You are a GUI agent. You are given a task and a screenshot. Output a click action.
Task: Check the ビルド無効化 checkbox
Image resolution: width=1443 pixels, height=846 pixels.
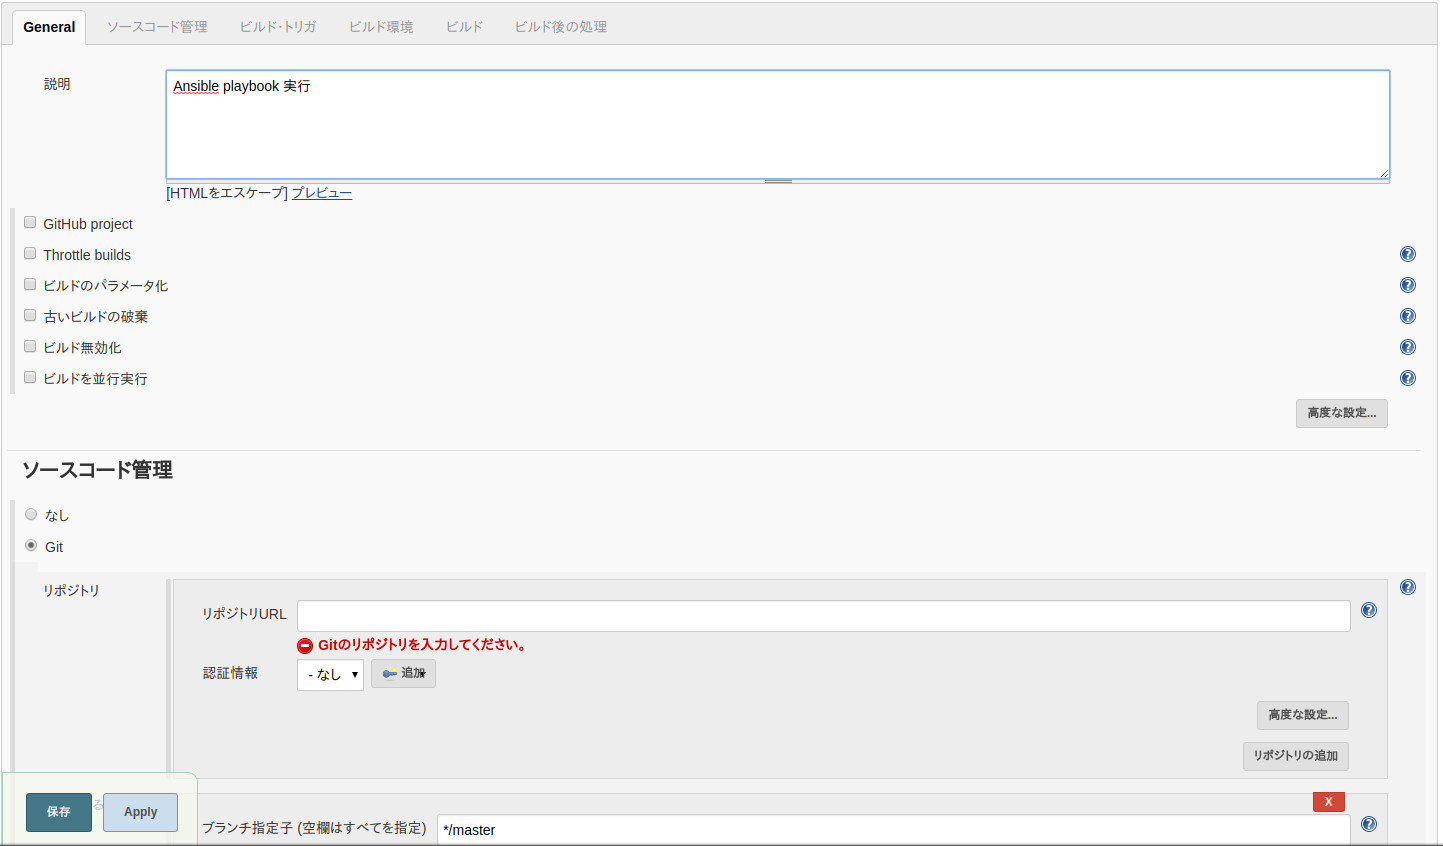click(30, 347)
